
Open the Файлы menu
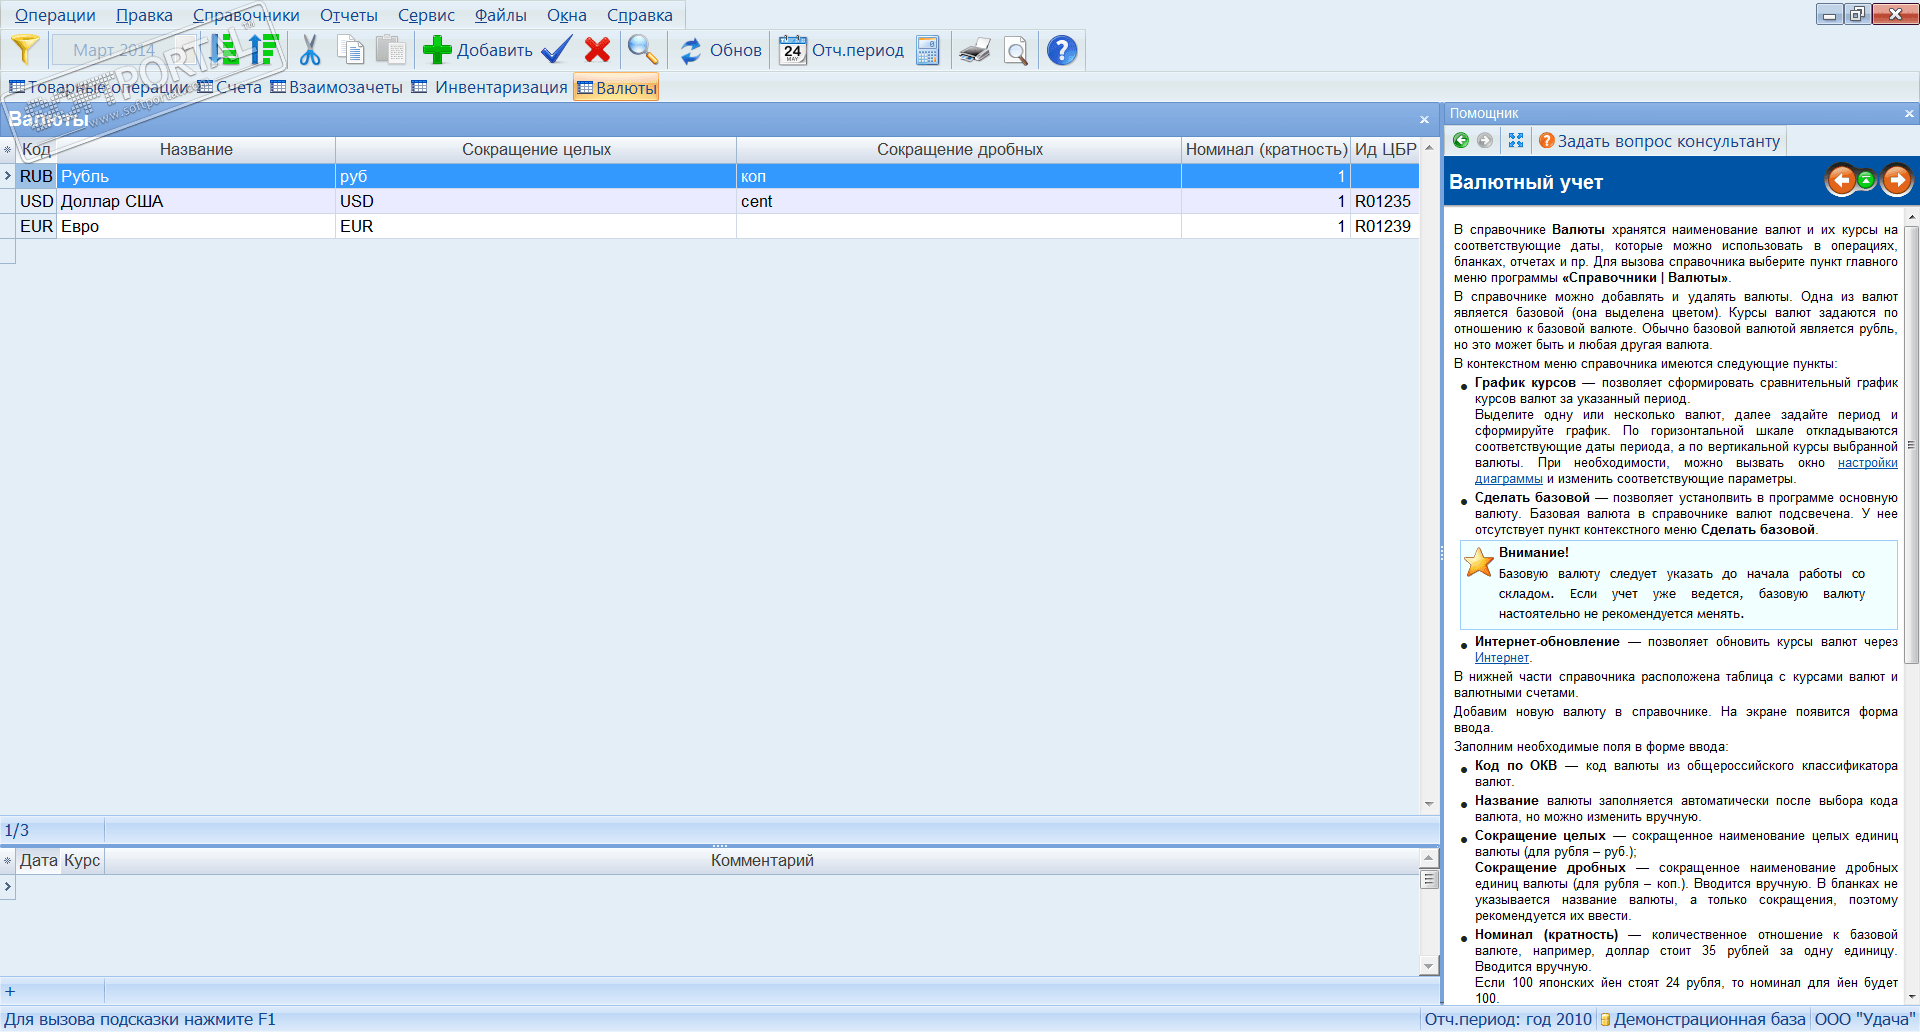(500, 15)
